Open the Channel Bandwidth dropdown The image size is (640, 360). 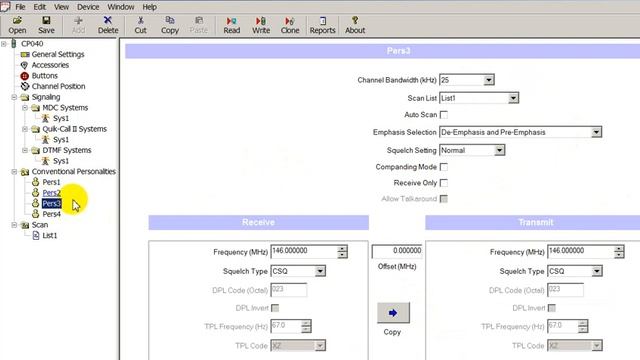point(489,80)
